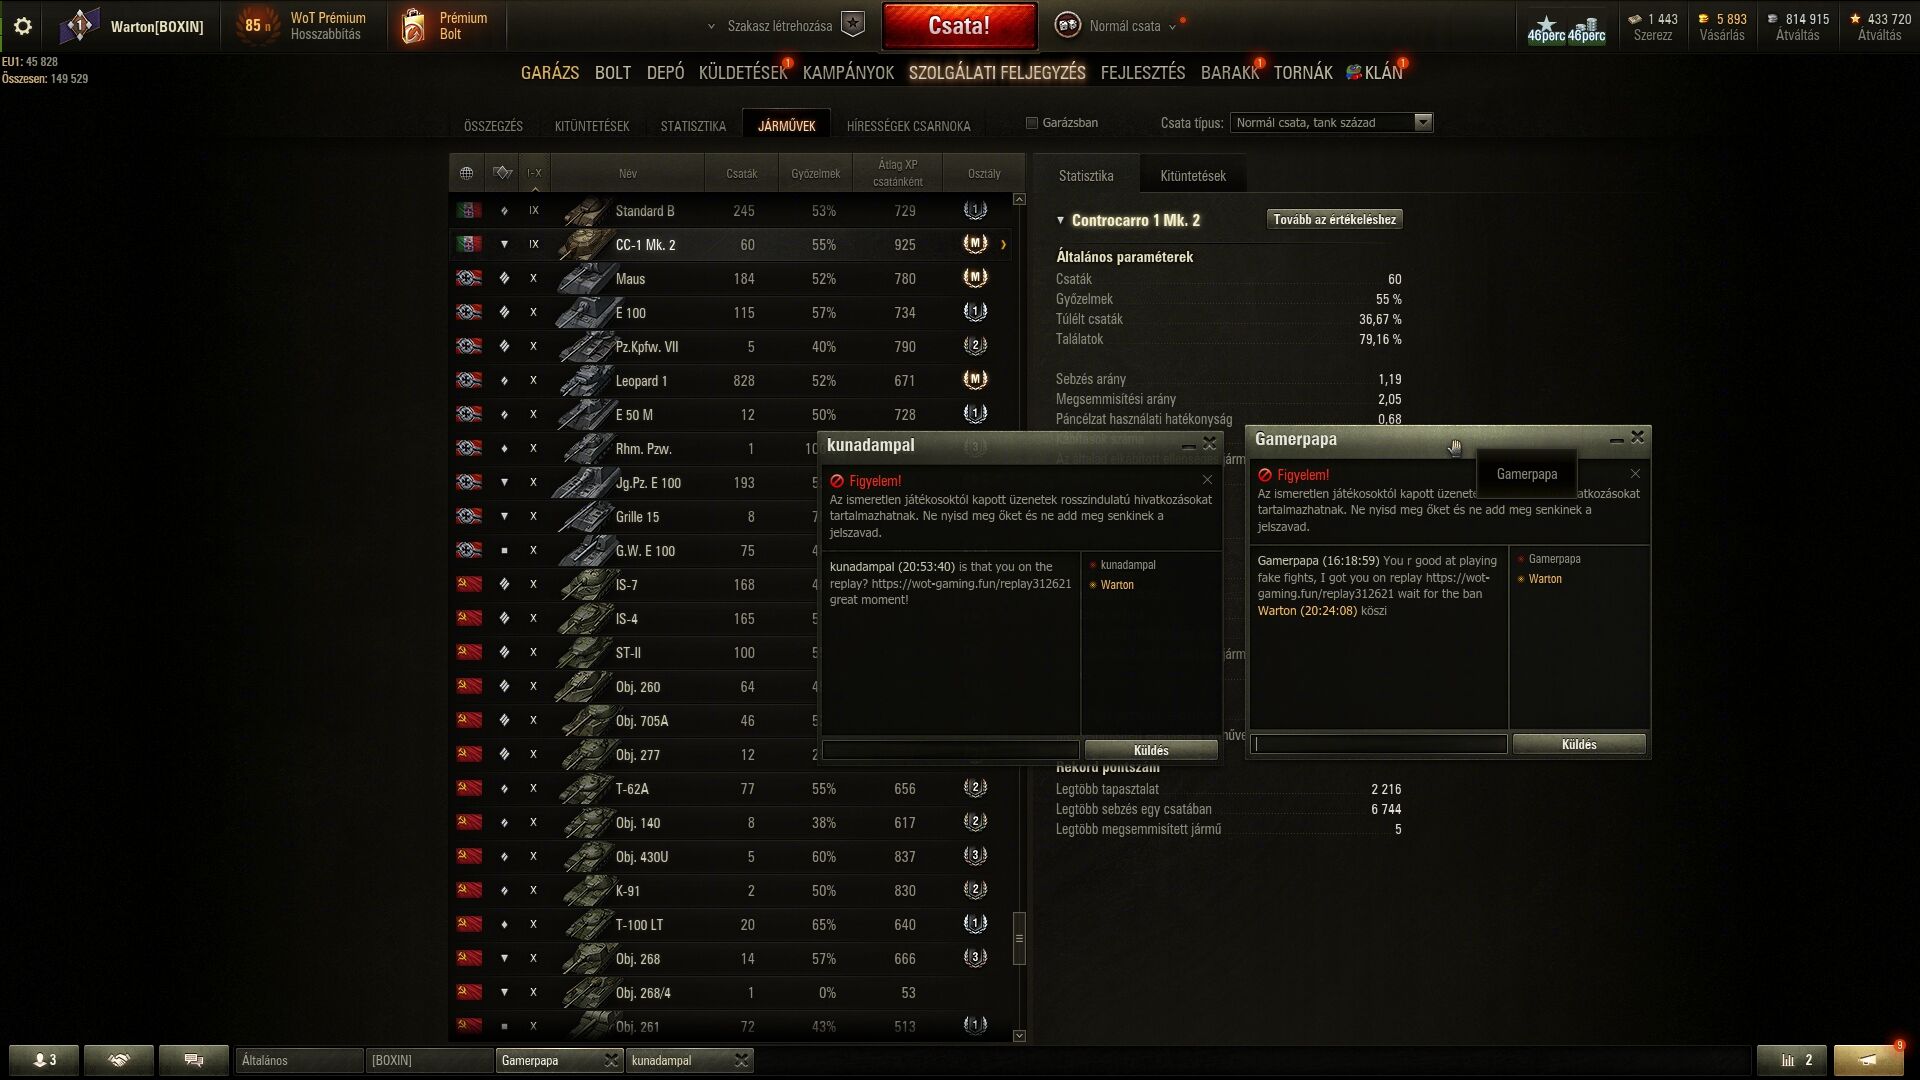Sort vehicles by nation globe icon
1920x1080 pixels.
[x=466, y=173]
